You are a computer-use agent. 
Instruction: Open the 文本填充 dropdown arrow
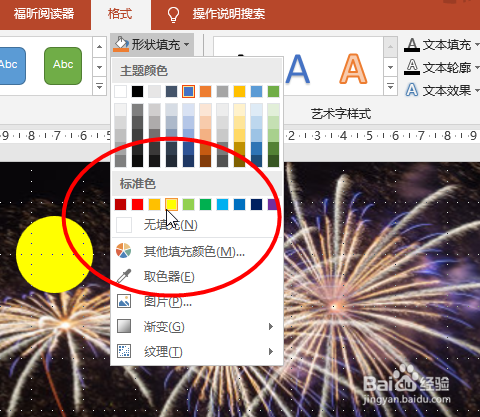click(477, 44)
